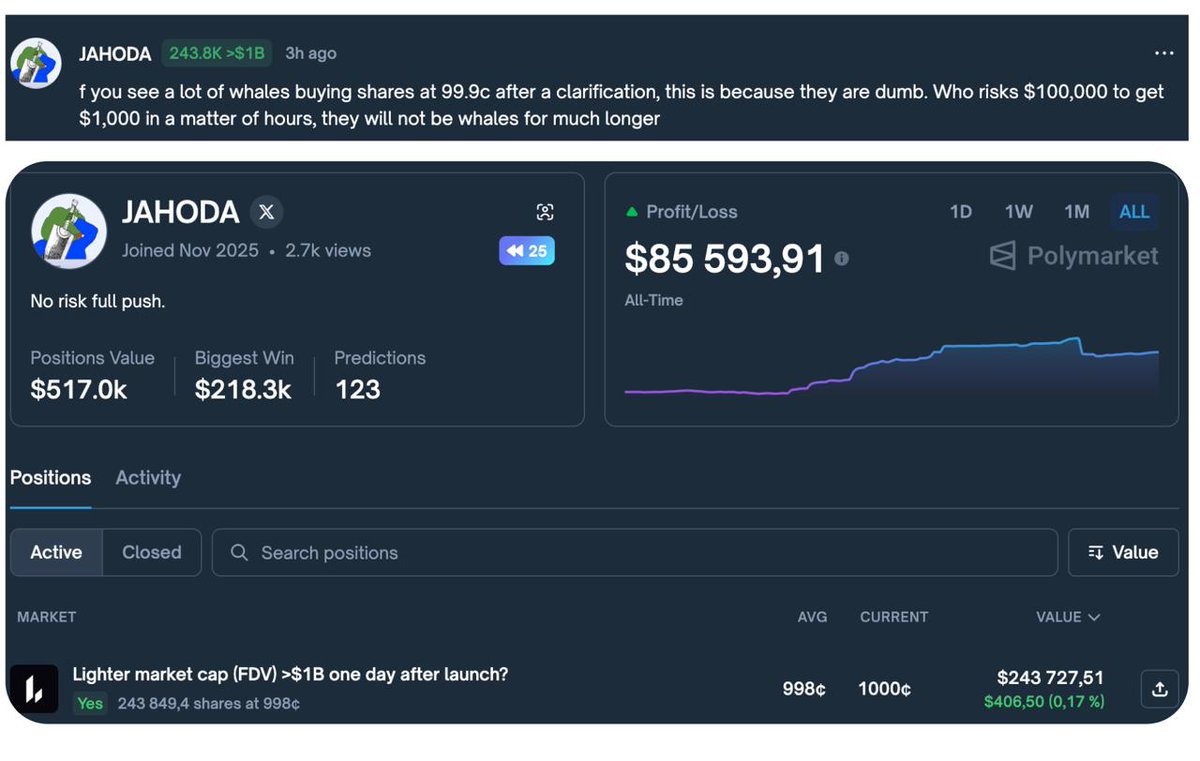Click the Polymarket logo in the chart panel
Screen dimensions: 1200x761
1074,256
